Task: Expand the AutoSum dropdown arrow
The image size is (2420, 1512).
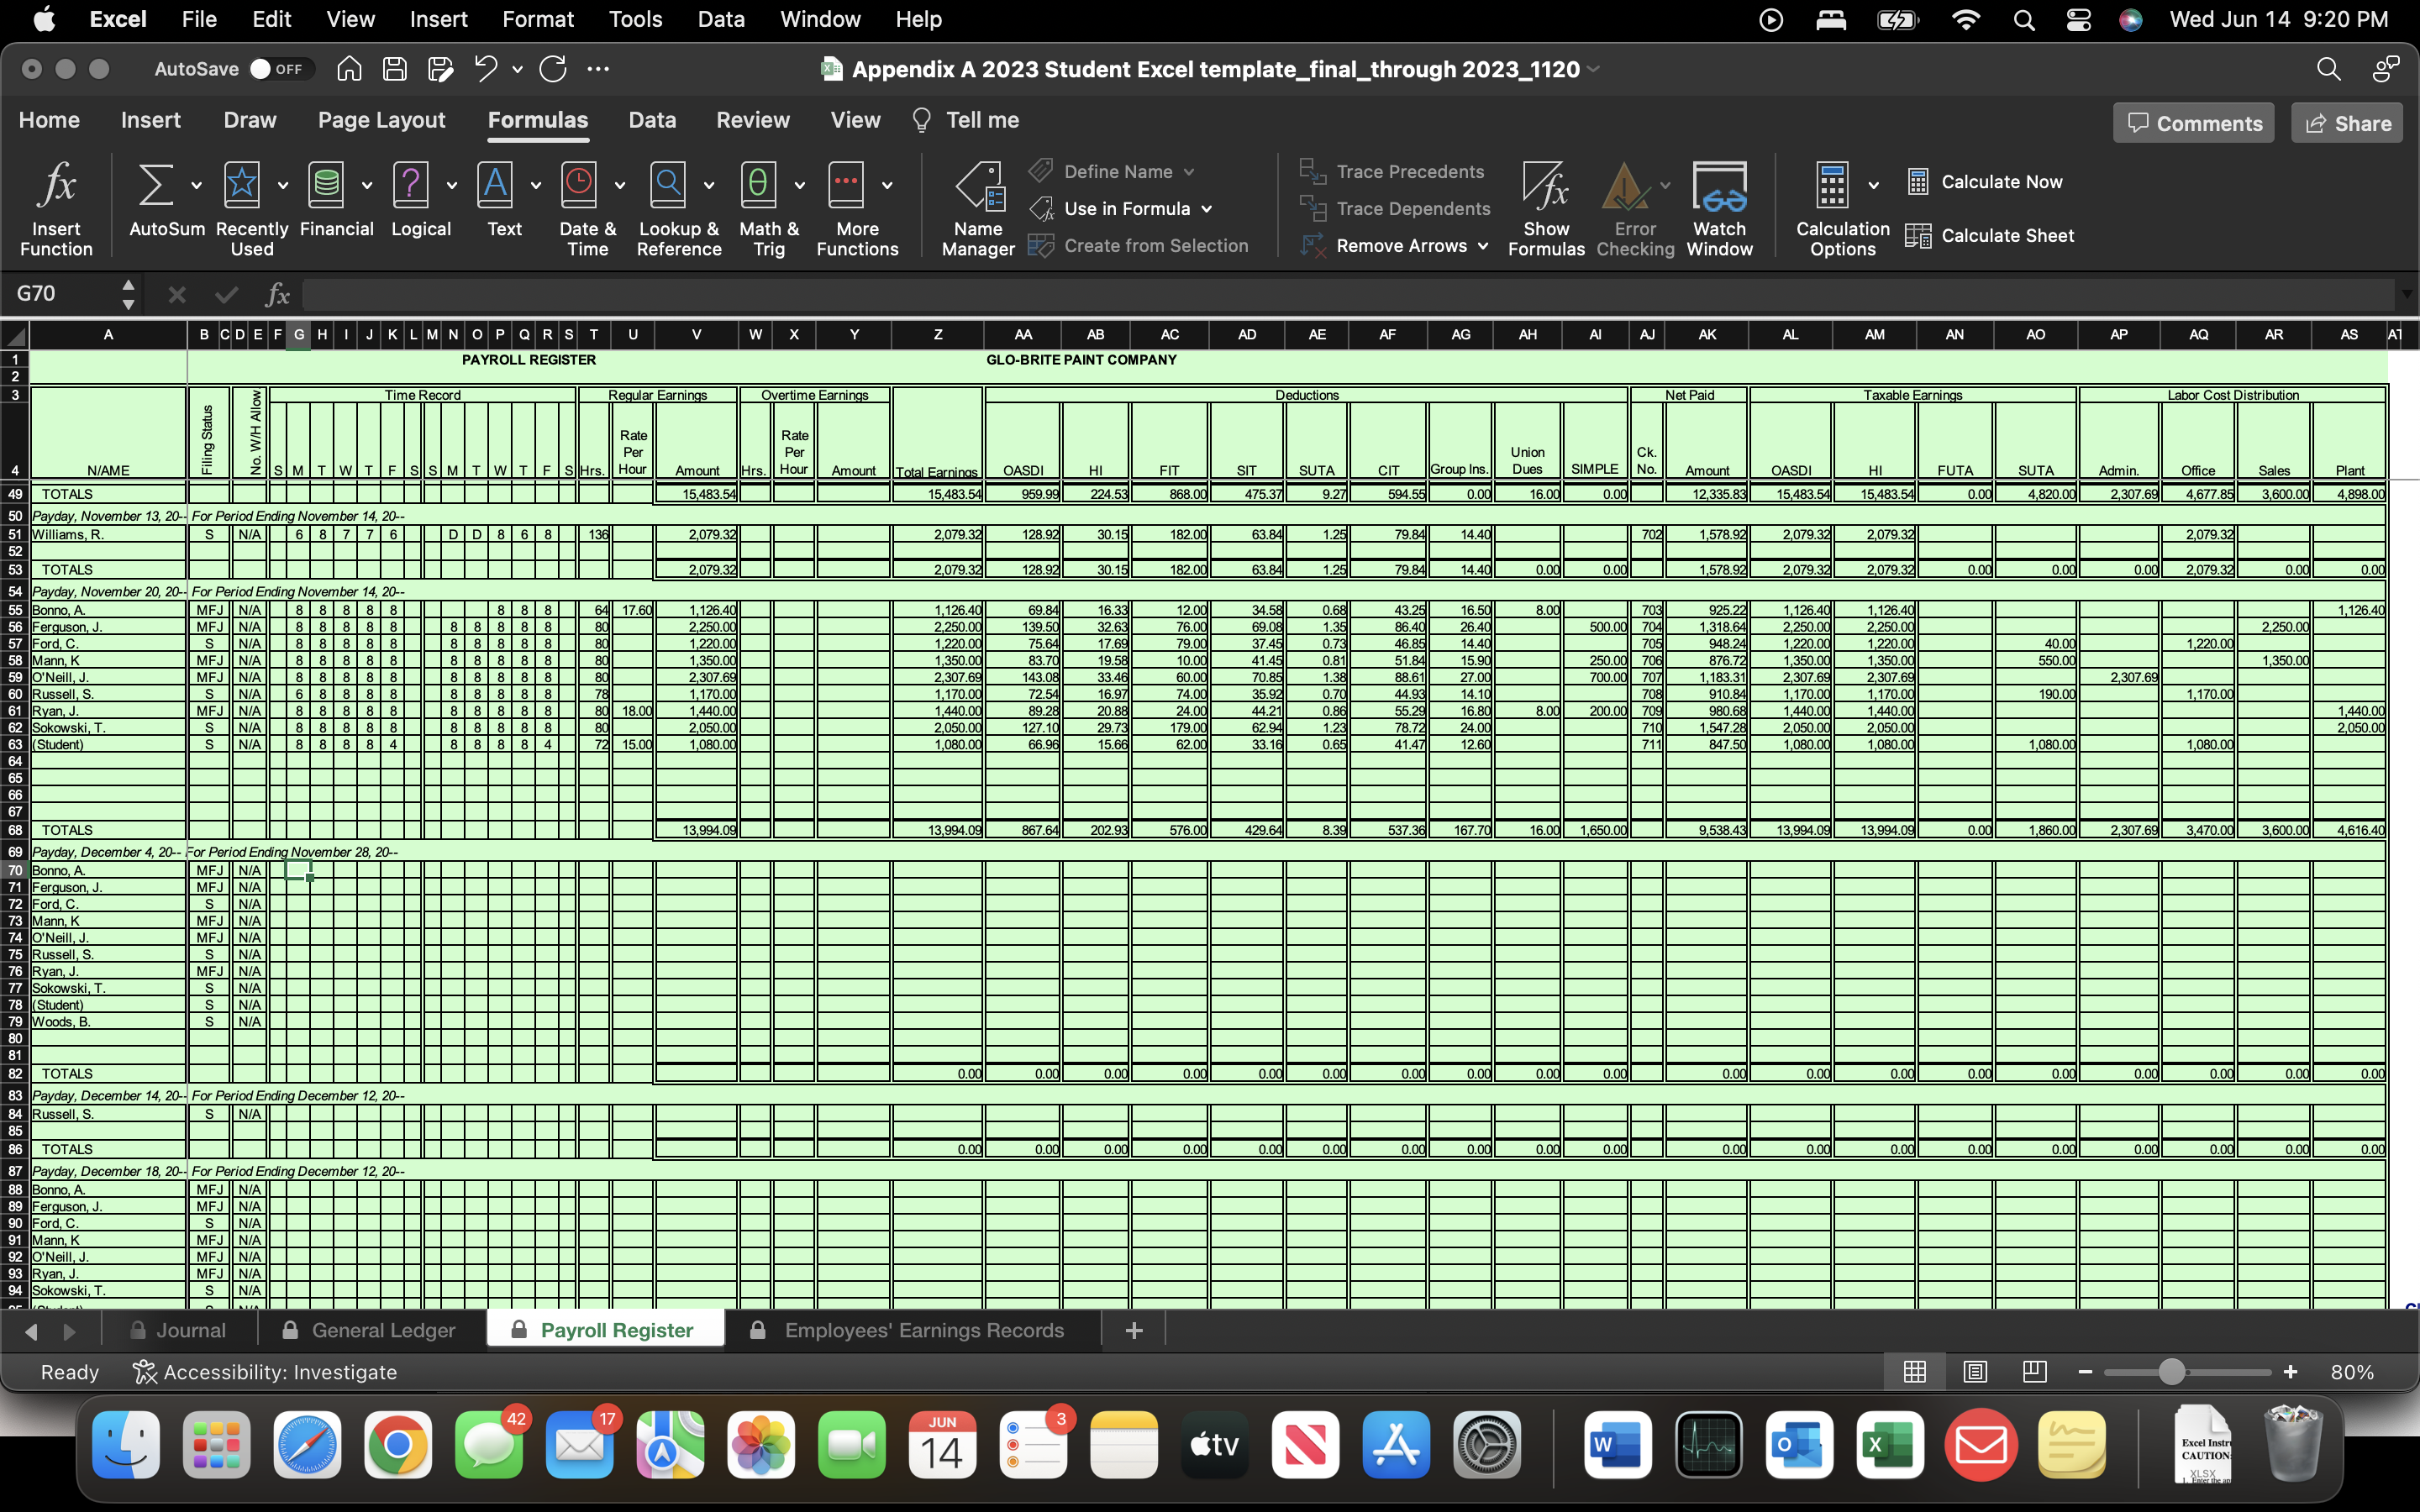Action: 196,185
